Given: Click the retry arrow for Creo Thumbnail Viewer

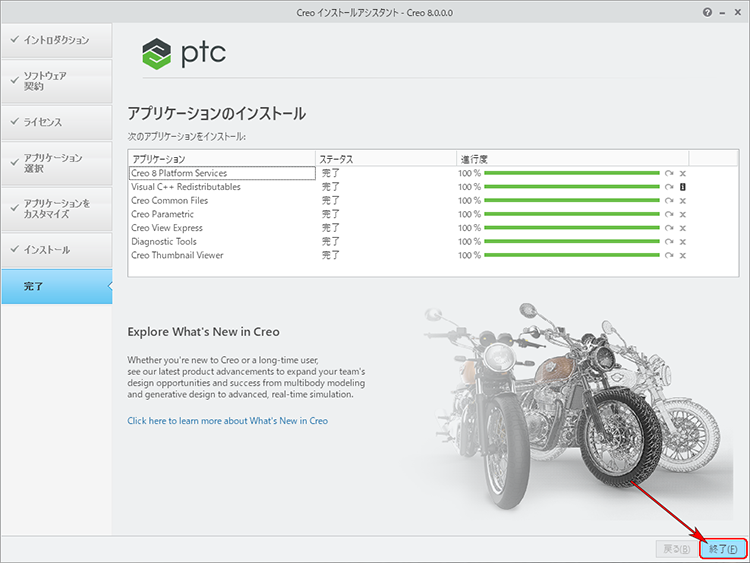Looking at the screenshot, I should [669, 255].
